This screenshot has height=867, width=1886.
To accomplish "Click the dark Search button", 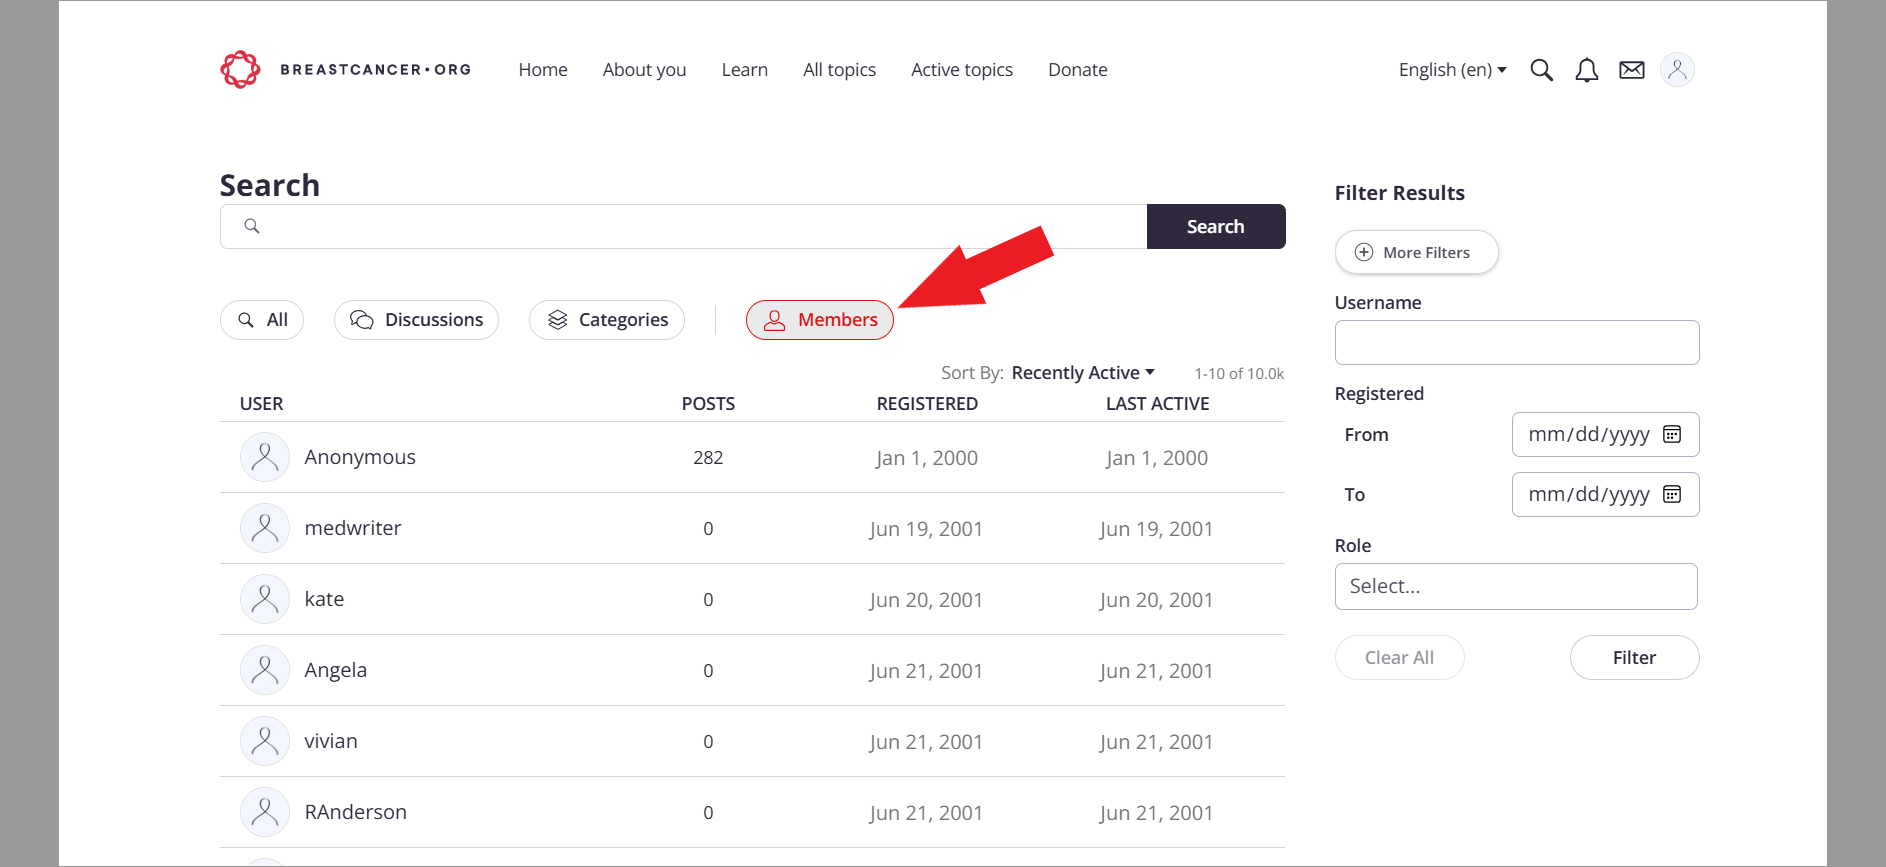I will tap(1216, 227).
